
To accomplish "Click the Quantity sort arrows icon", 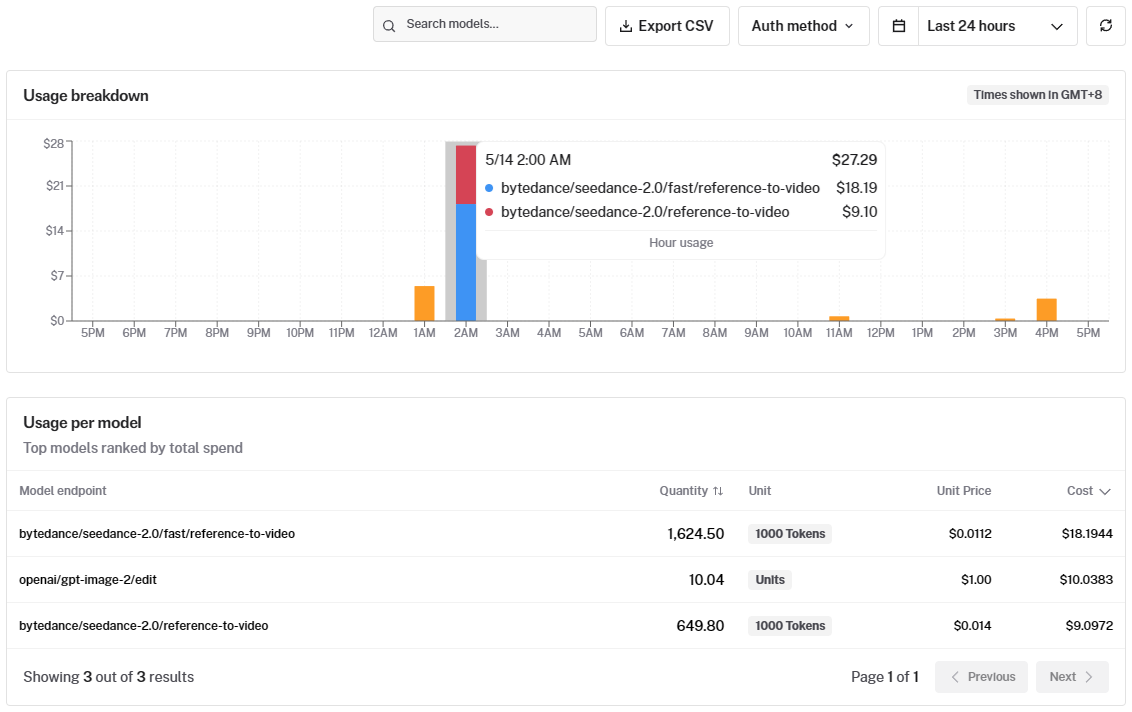I will tap(718, 491).
